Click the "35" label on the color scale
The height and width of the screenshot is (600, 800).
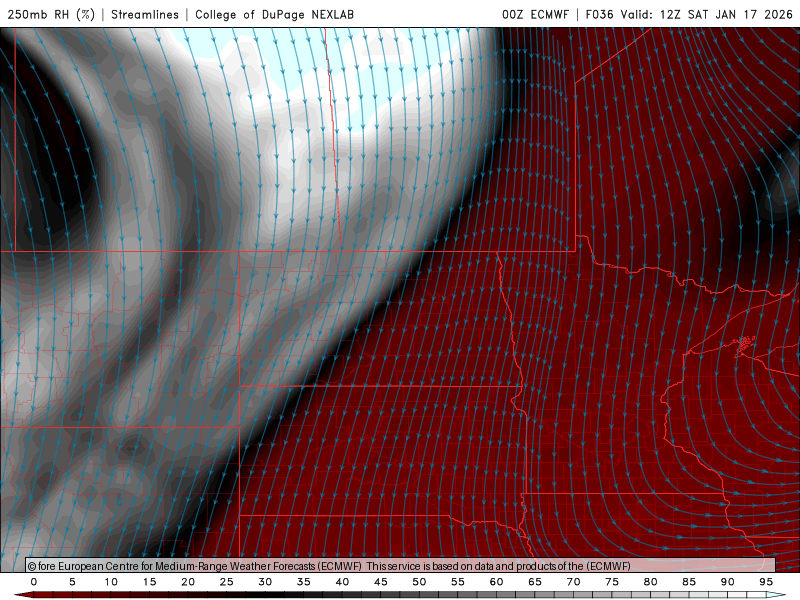pos(304,582)
